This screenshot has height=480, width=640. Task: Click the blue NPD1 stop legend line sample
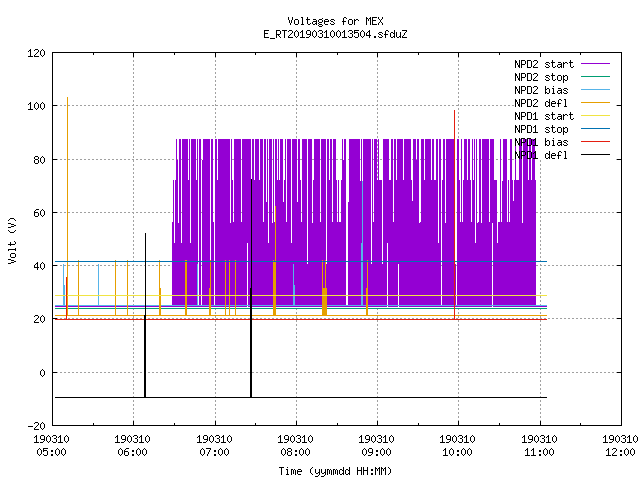[596, 129]
